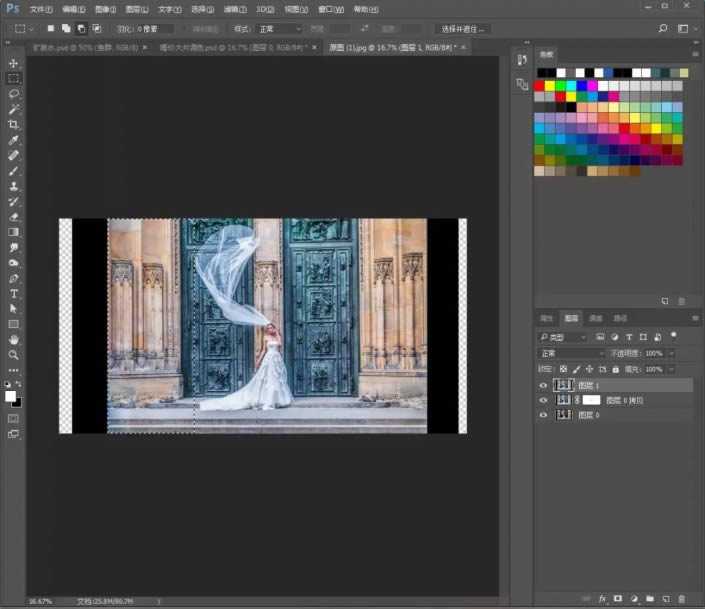The image size is (705, 609).
Task: Click the white layer mask thumbnail
Action: (592, 400)
